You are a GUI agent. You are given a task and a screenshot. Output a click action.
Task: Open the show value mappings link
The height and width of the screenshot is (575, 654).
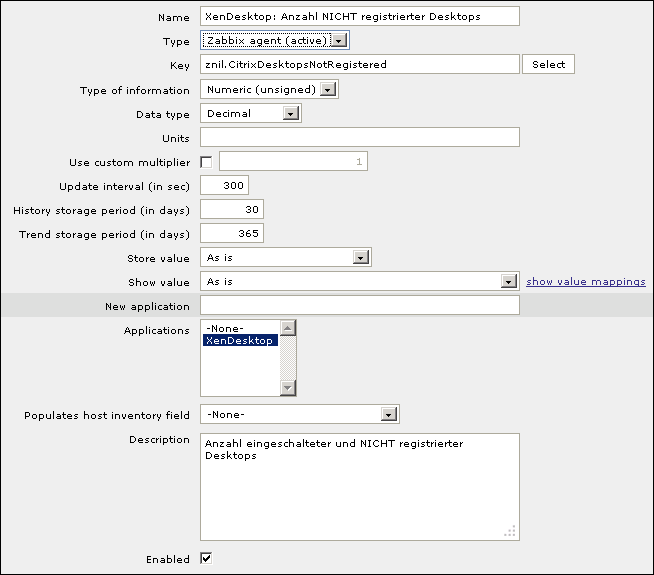click(x=586, y=282)
